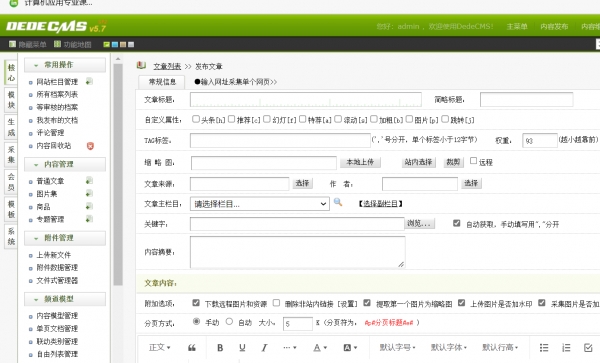Insert checklist in the editor toolbar
This screenshot has height=363, width=600.
[x=588, y=347]
